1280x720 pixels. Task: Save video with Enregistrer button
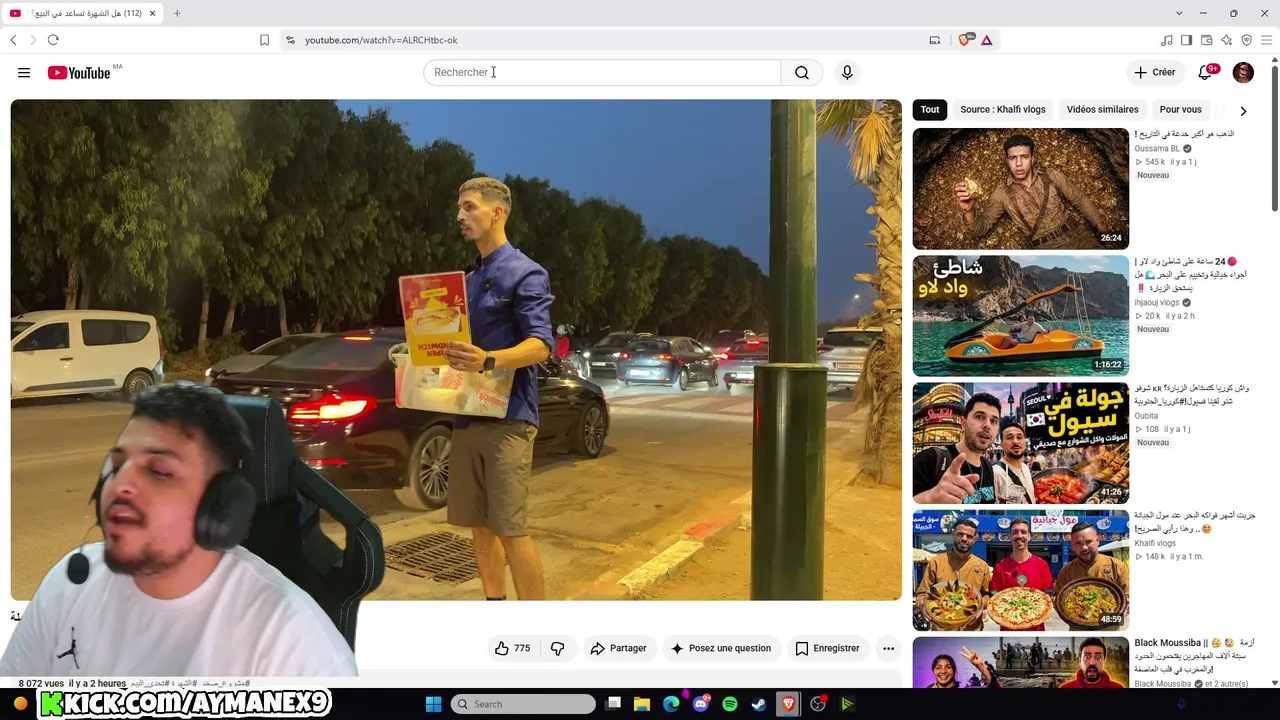point(827,648)
